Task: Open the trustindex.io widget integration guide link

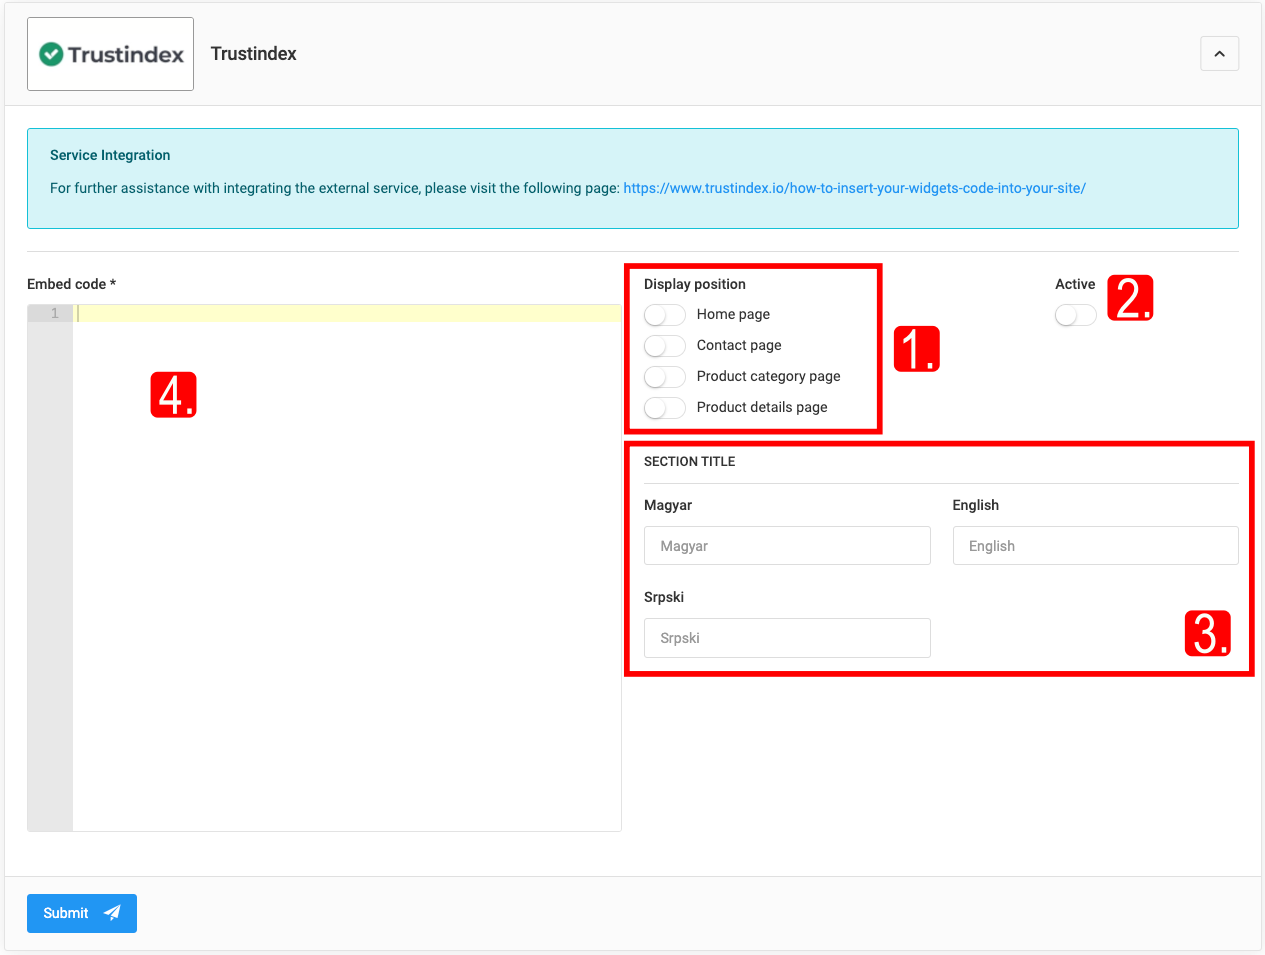Action: [x=854, y=188]
